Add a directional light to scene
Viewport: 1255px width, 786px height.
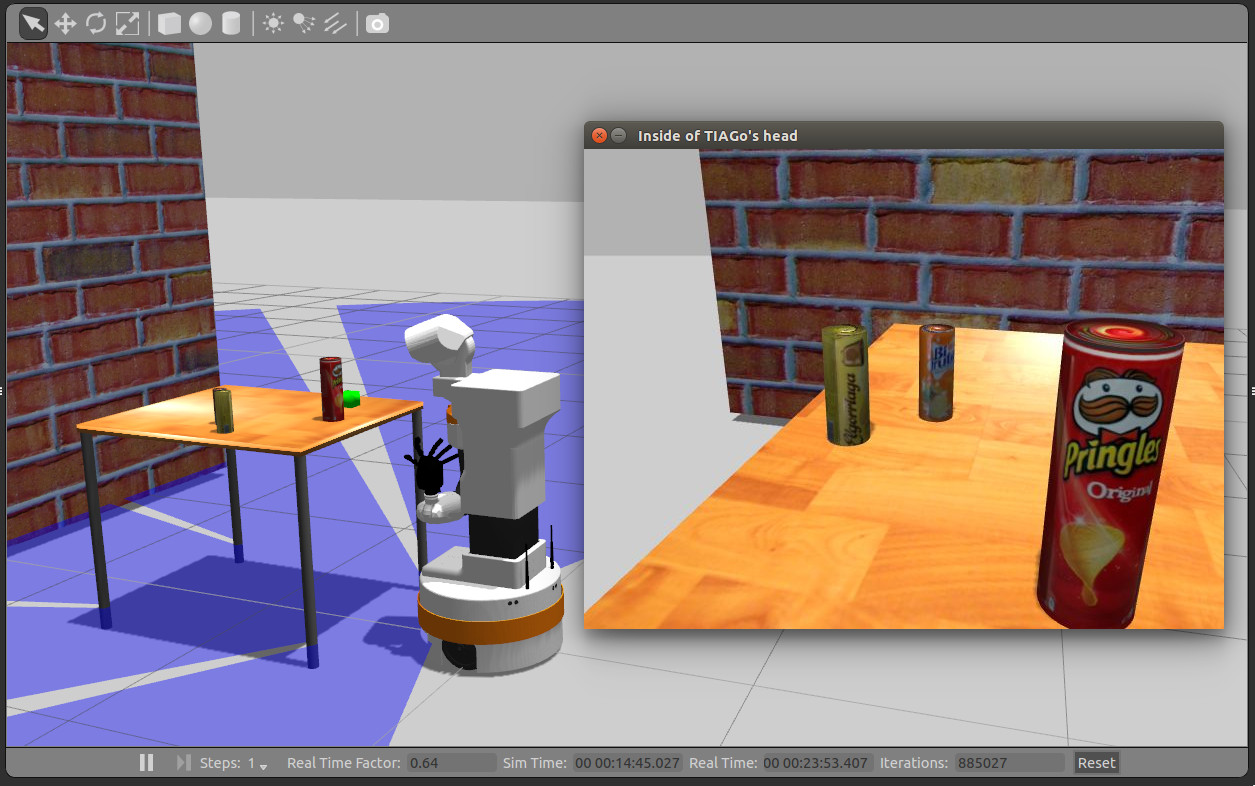(x=335, y=23)
